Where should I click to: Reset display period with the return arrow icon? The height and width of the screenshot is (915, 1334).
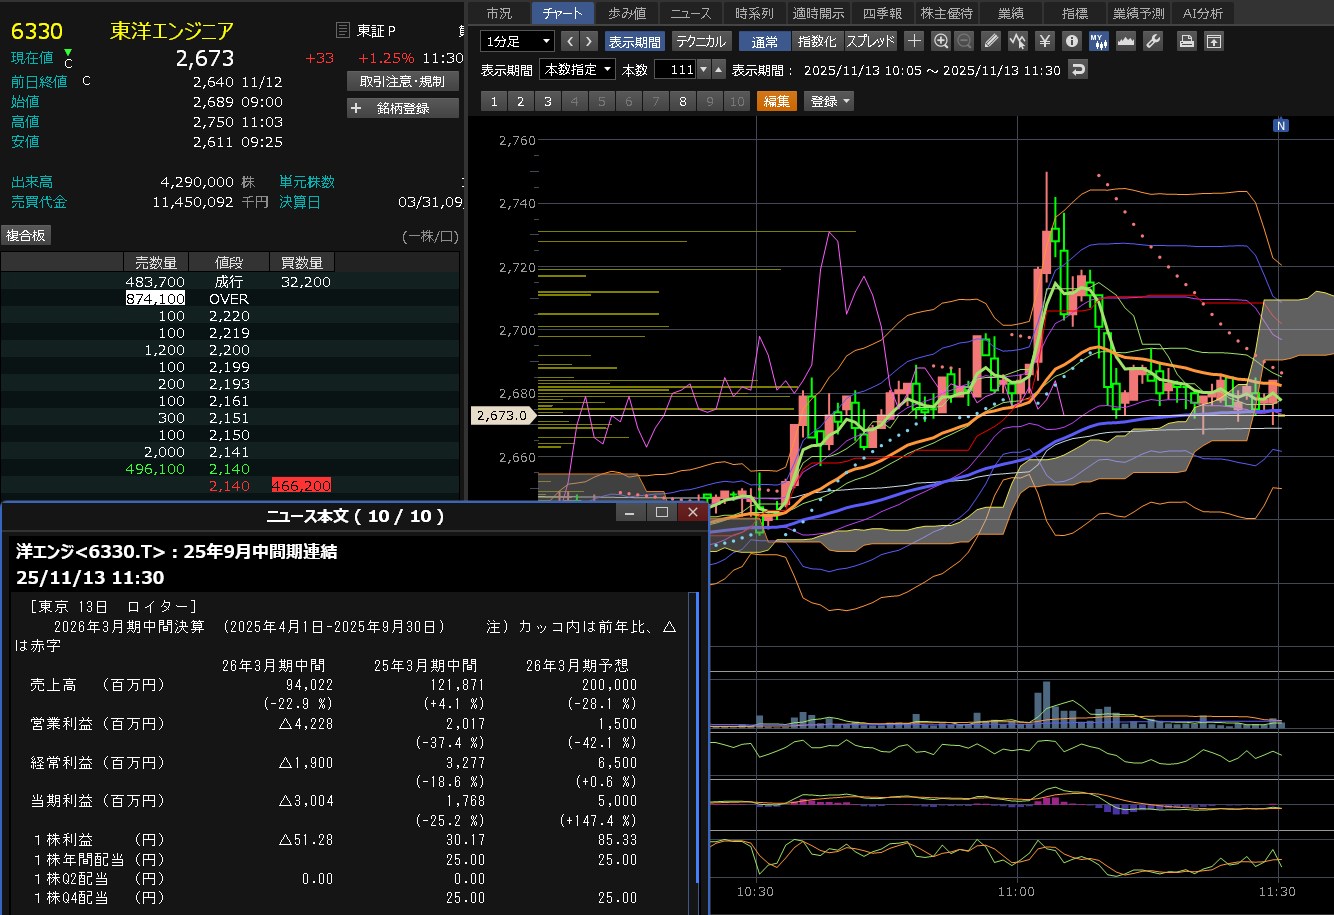[x=1078, y=70]
